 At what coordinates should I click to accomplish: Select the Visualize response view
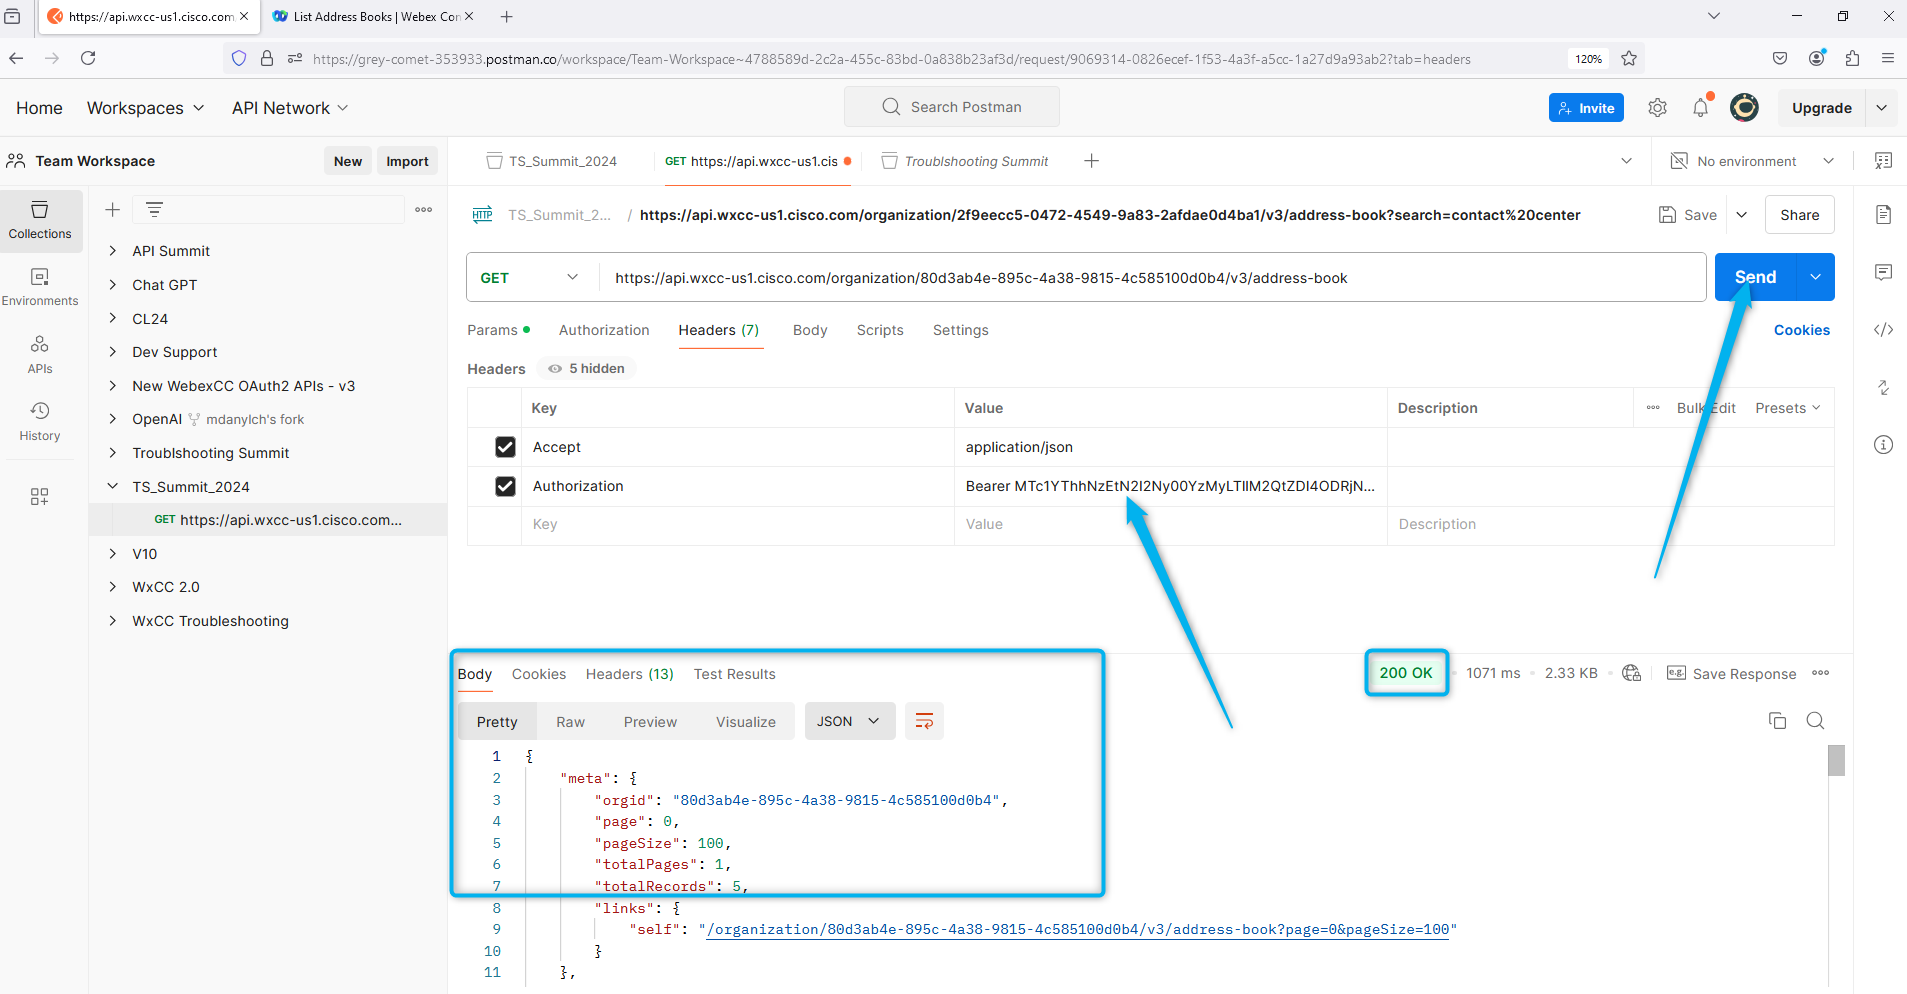(x=746, y=722)
